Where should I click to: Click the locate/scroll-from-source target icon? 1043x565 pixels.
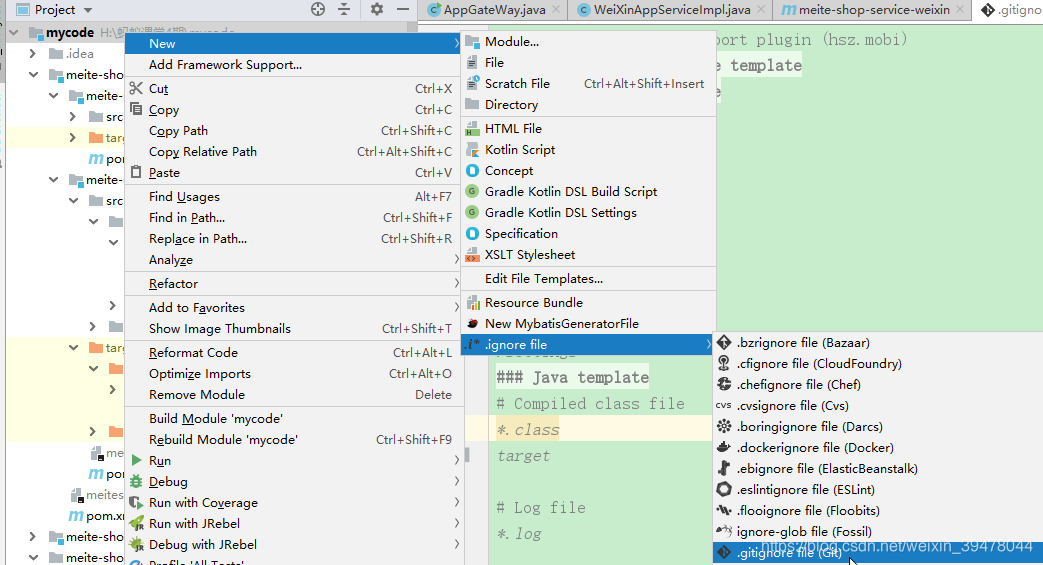pos(318,9)
